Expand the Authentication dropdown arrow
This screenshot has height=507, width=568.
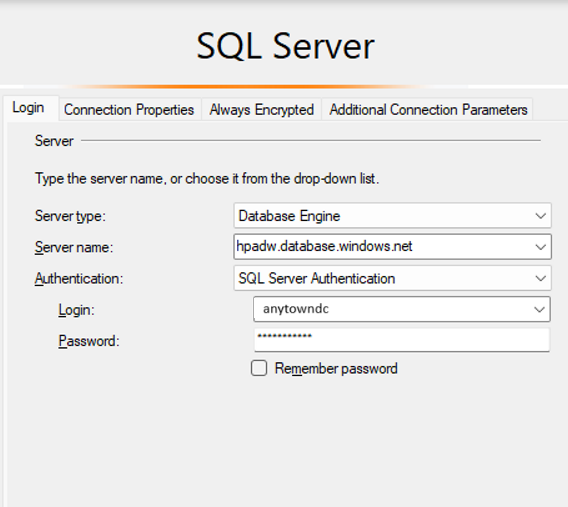pyautogui.click(x=540, y=278)
